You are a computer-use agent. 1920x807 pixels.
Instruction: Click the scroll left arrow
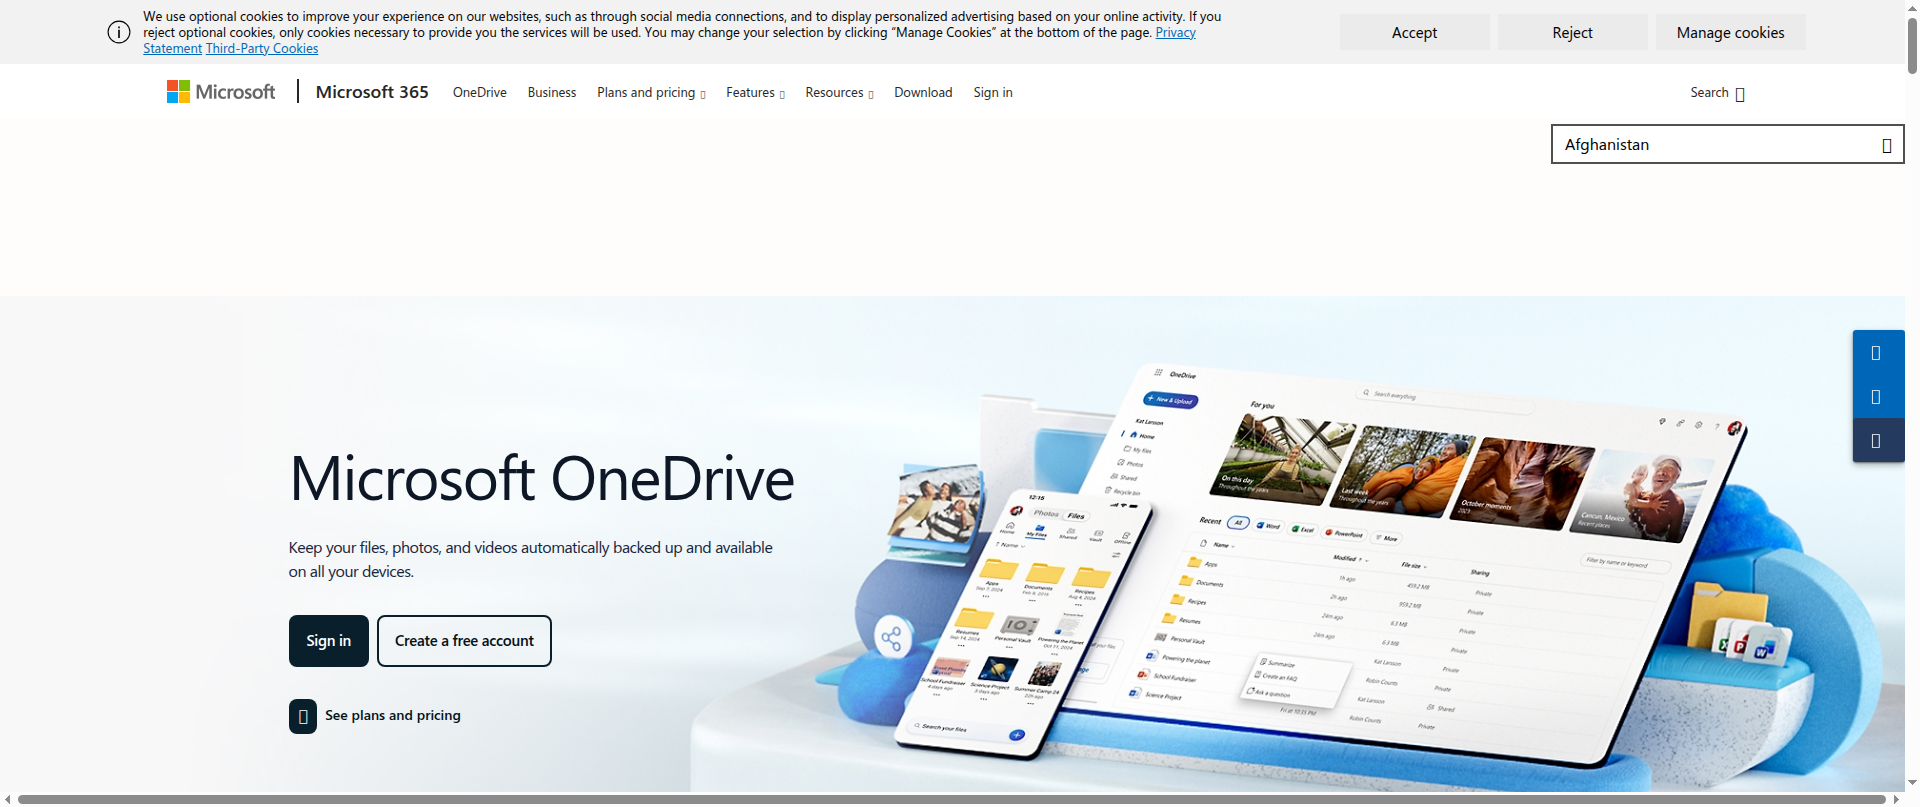[x=8, y=799]
